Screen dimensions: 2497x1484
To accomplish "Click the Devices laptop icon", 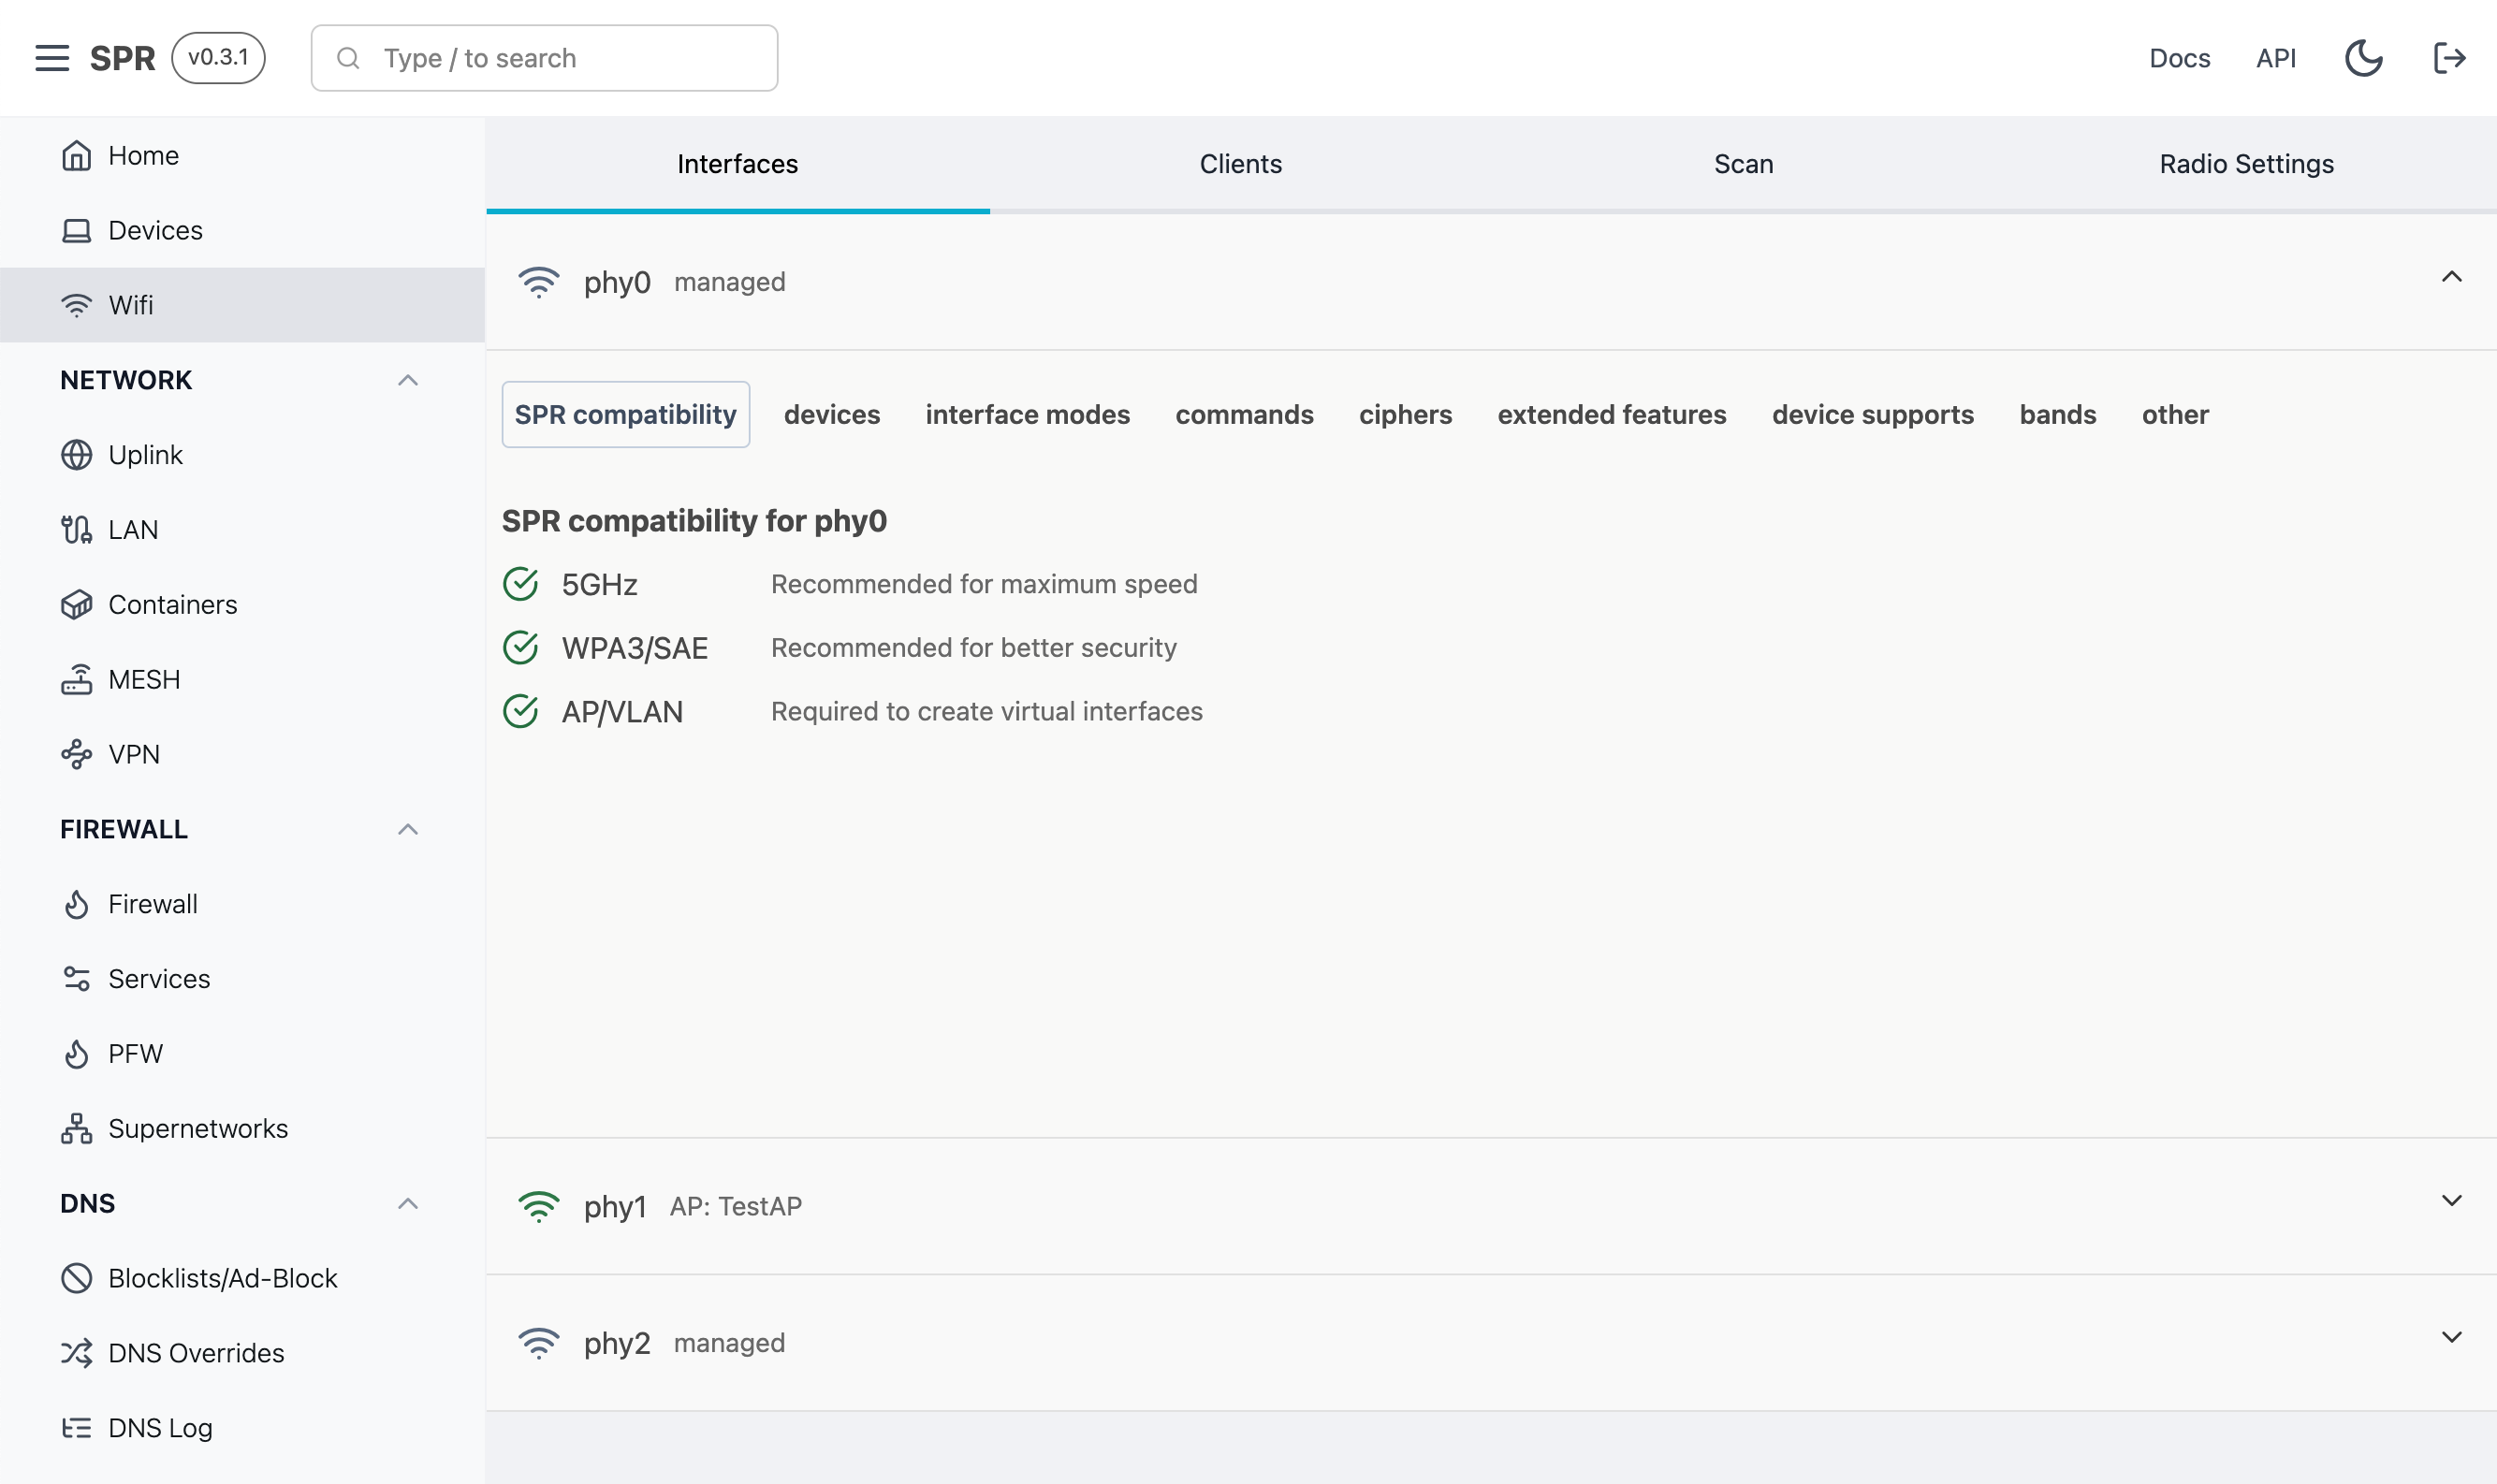I will click(77, 231).
